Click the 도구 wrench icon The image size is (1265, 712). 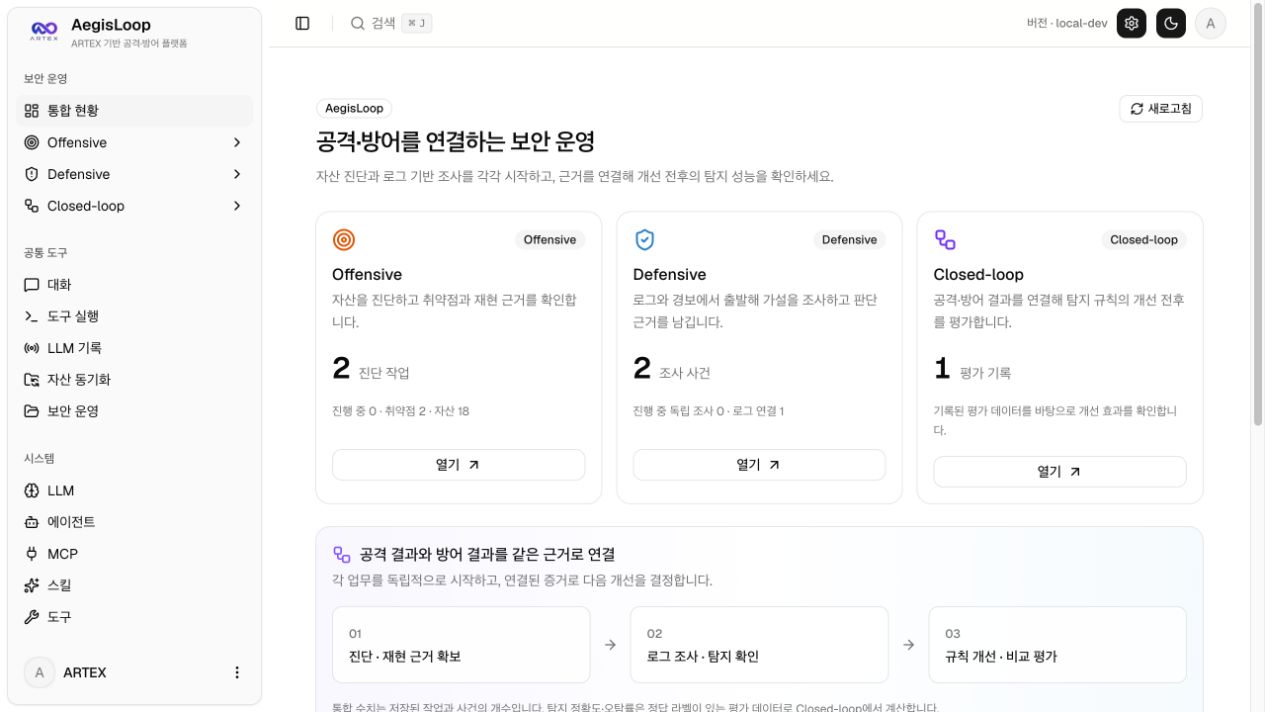[31, 617]
